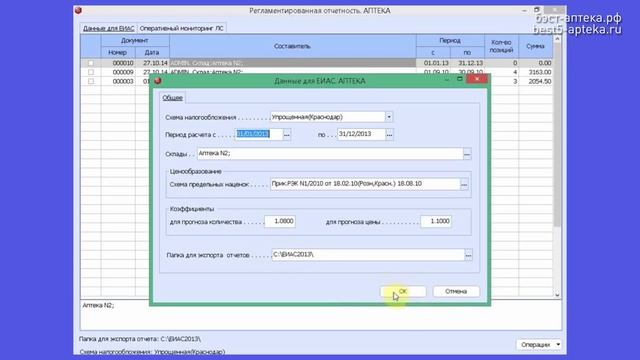
Task: Maximize the Данные для ЕИАС dialog
Action: tap(460, 79)
